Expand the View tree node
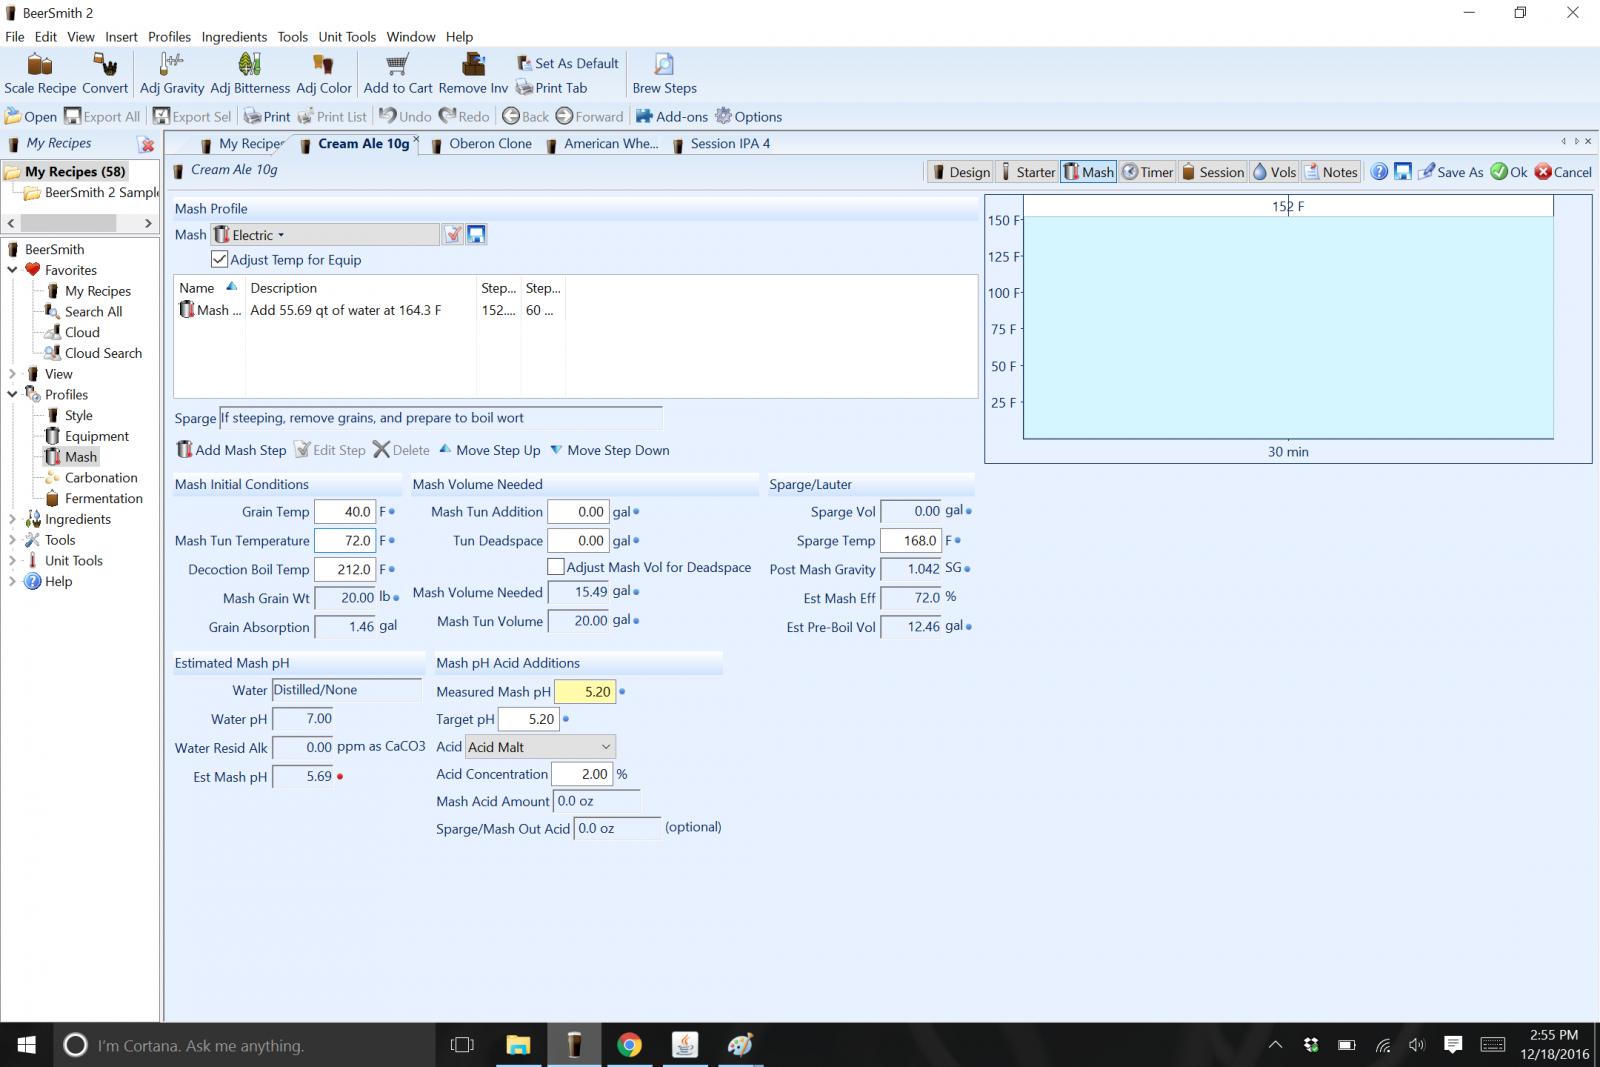Viewport: 1600px width, 1067px height. pyautogui.click(x=12, y=374)
